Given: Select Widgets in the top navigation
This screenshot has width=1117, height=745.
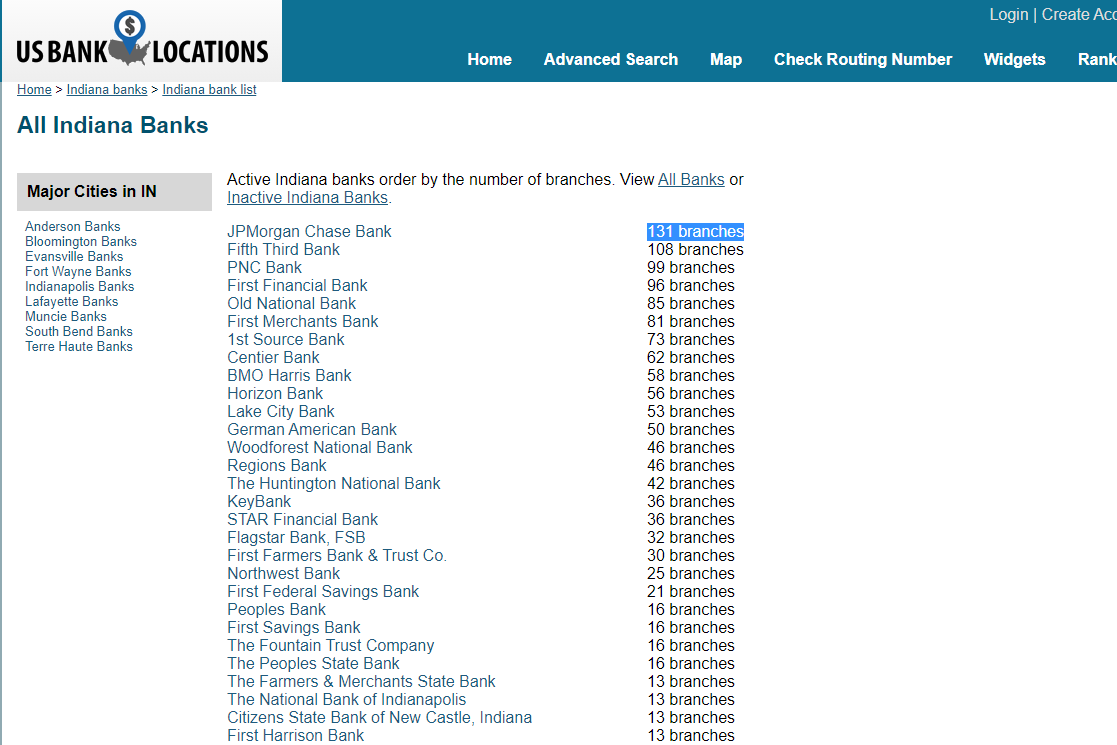Looking at the screenshot, I should coord(1014,59).
